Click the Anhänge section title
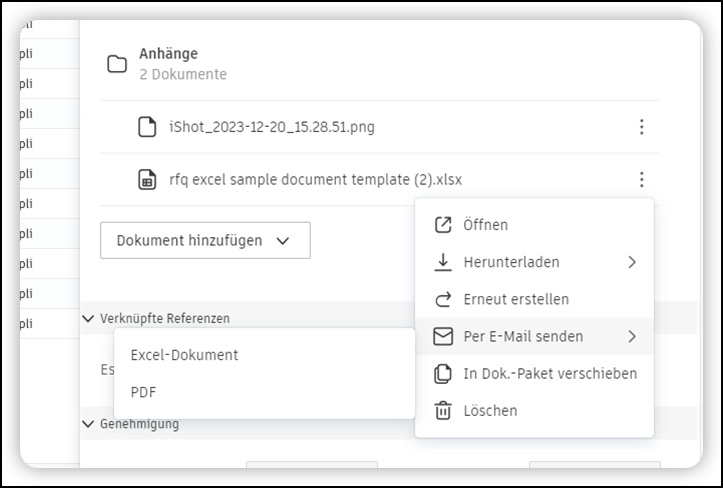723x488 pixels. coord(168,54)
